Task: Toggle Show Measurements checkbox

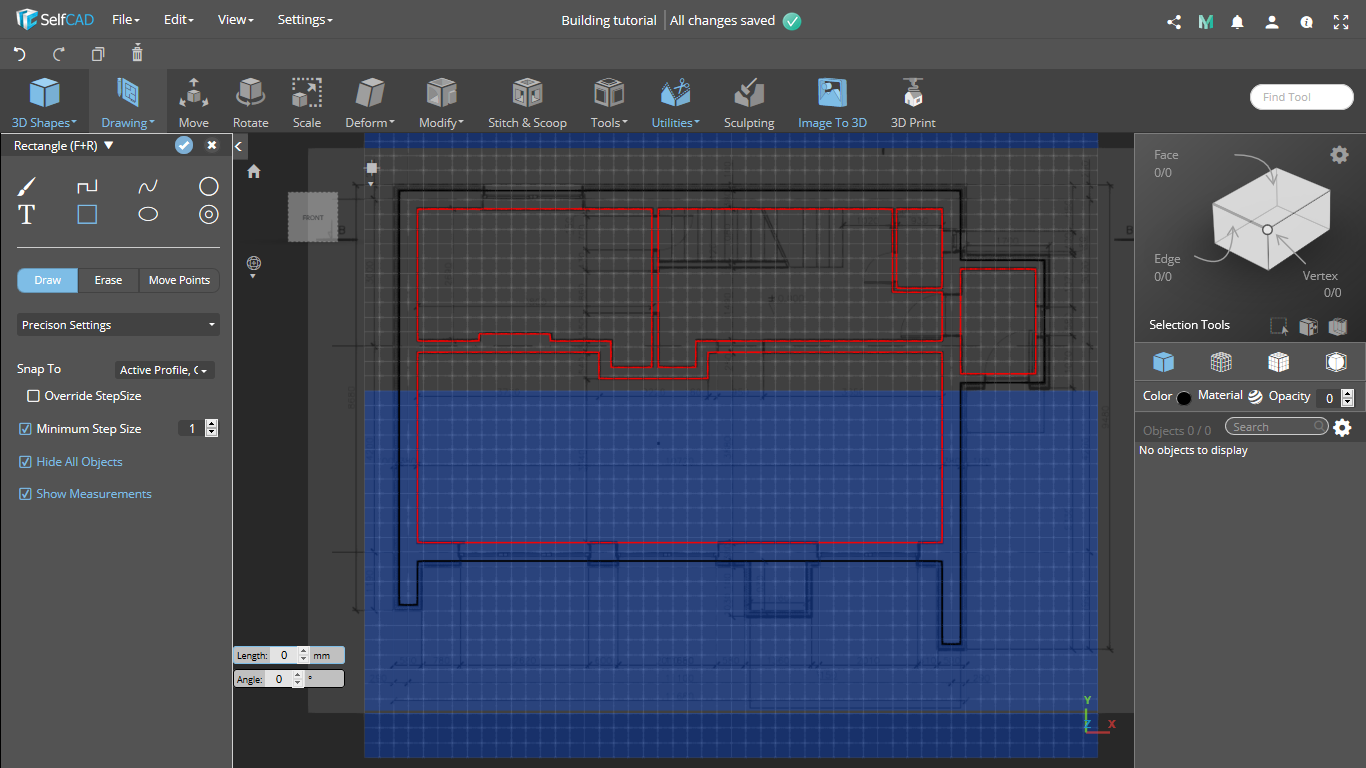Action: click(26, 494)
